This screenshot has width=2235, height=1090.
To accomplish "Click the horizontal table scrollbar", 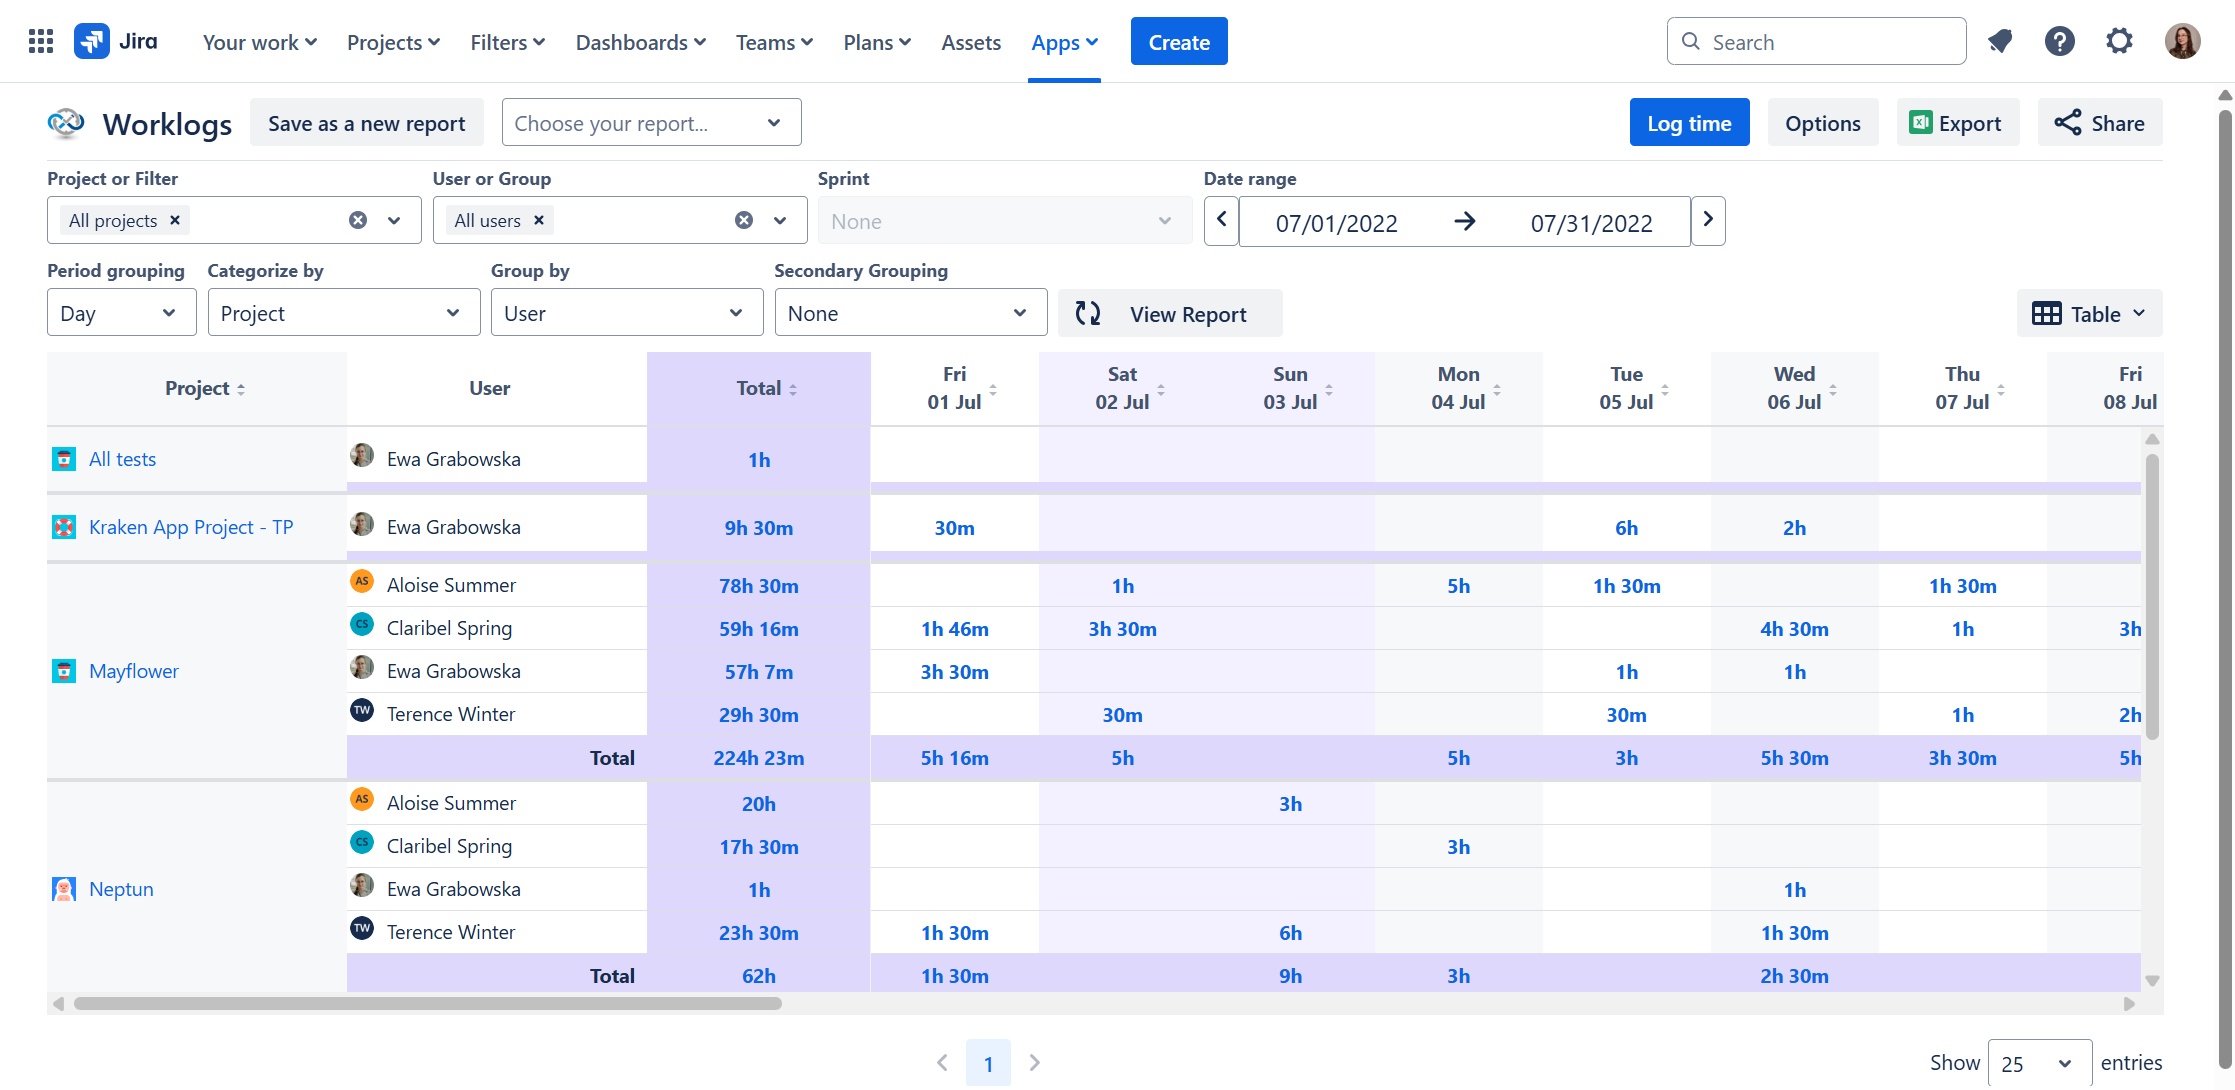I will coord(428,1003).
